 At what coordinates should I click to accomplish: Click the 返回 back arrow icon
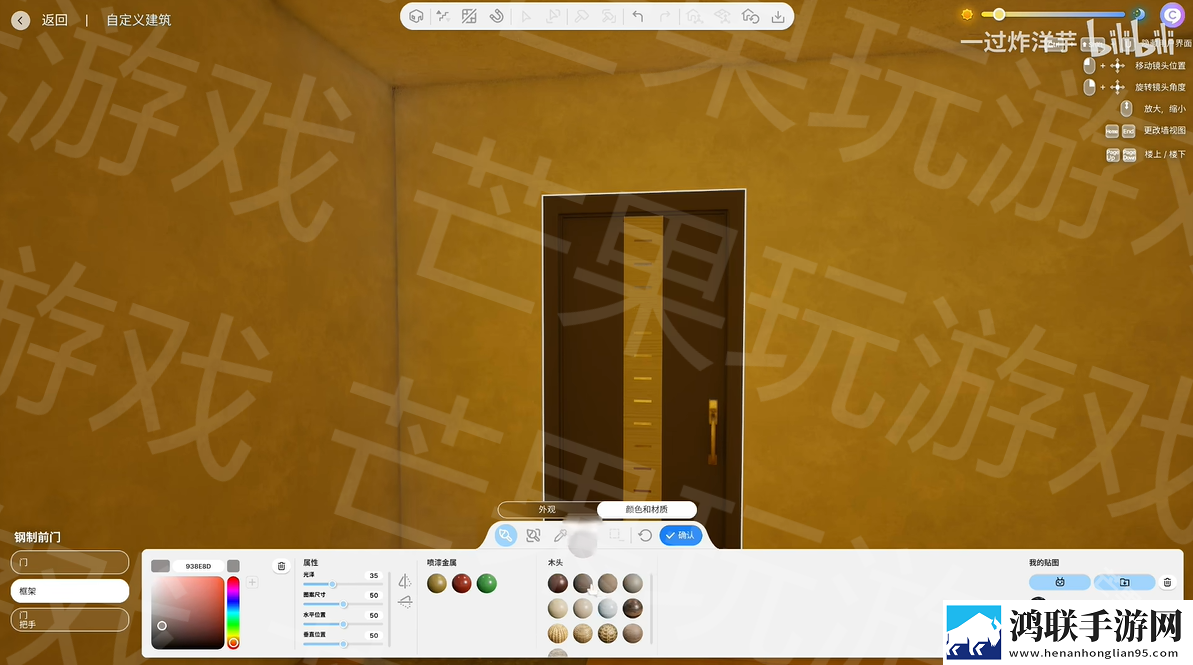(x=21, y=21)
